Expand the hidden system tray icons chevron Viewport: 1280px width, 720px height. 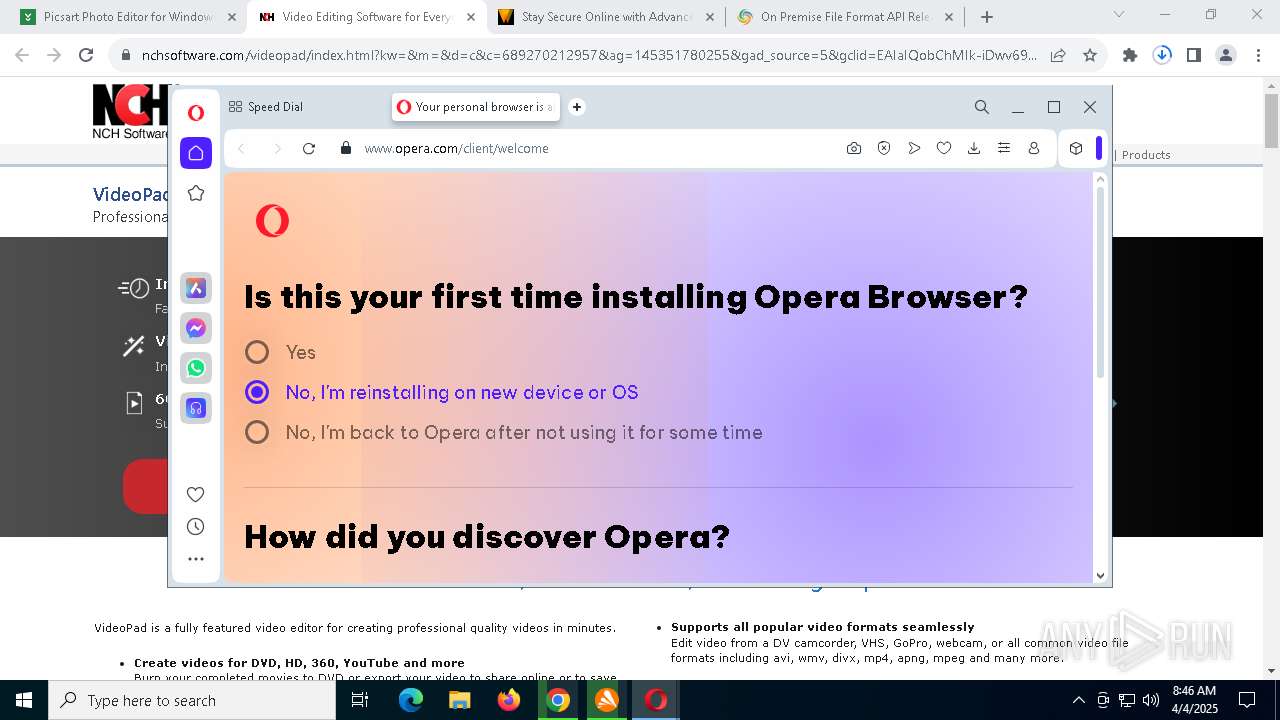(x=1078, y=700)
